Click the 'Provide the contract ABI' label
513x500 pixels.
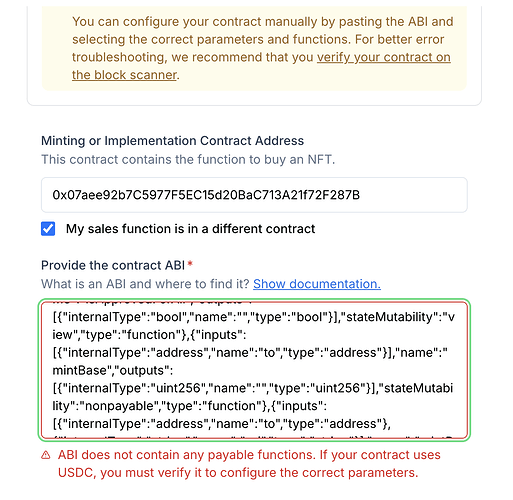tap(113, 265)
